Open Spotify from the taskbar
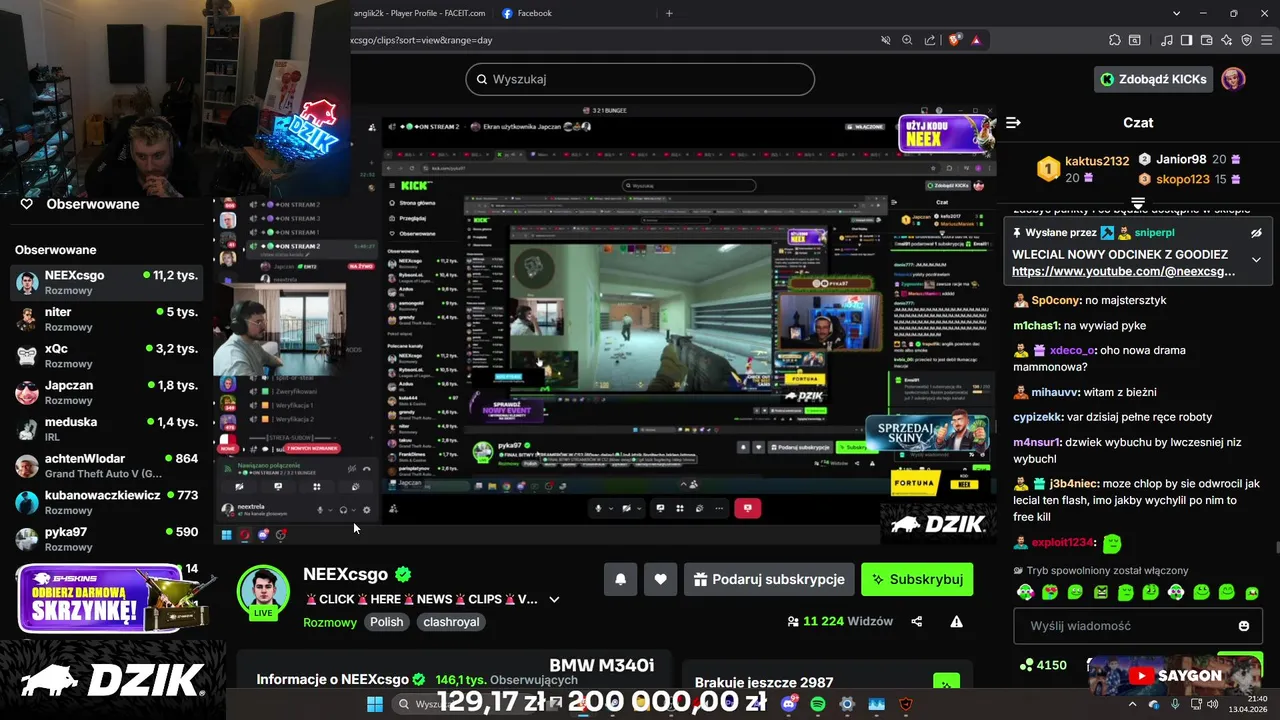Screen dimensions: 1280x720 coord(818,704)
